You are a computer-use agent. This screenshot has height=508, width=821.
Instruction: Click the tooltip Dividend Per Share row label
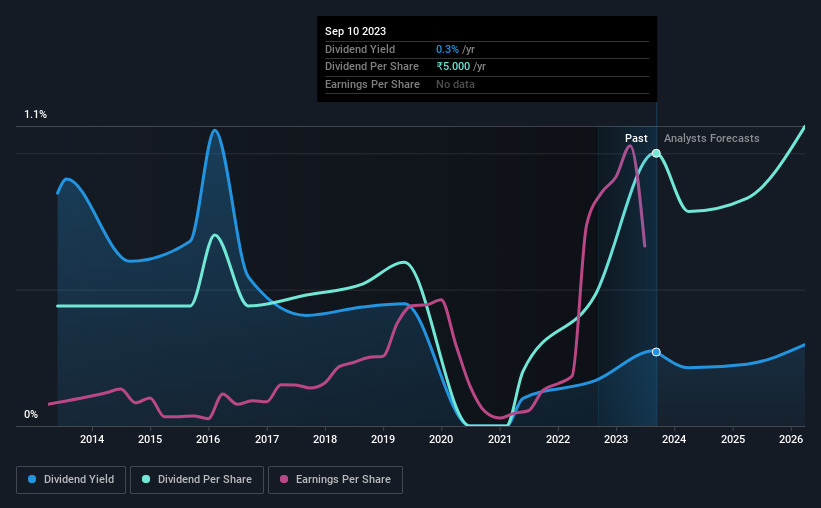[x=372, y=67]
